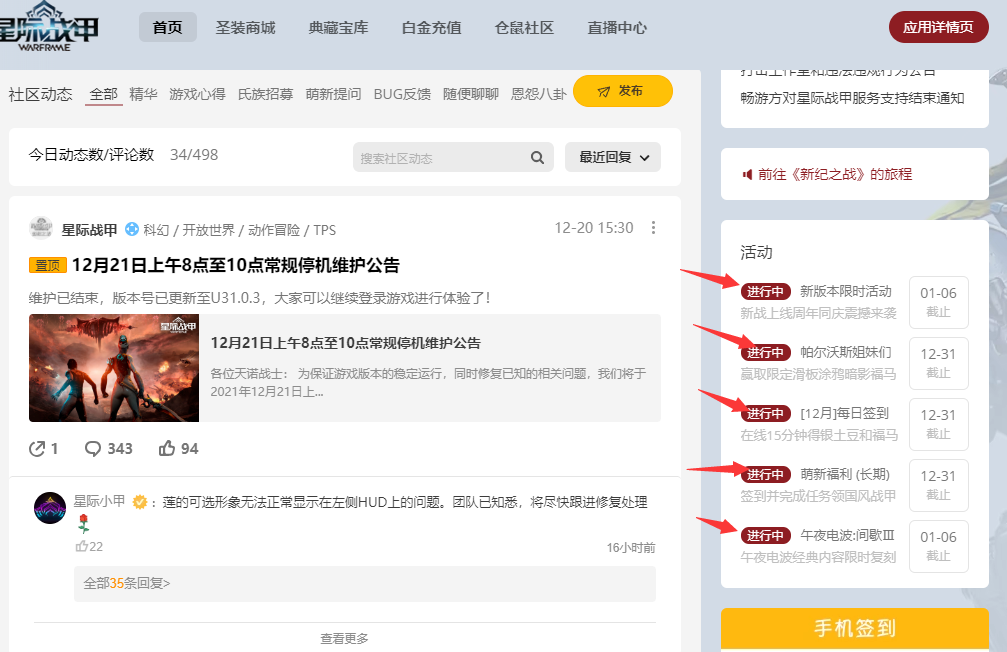The width and height of the screenshot is (1007, 652).
Task: Select the 氏族招募 filter tab
Action: tap(265, 94)
